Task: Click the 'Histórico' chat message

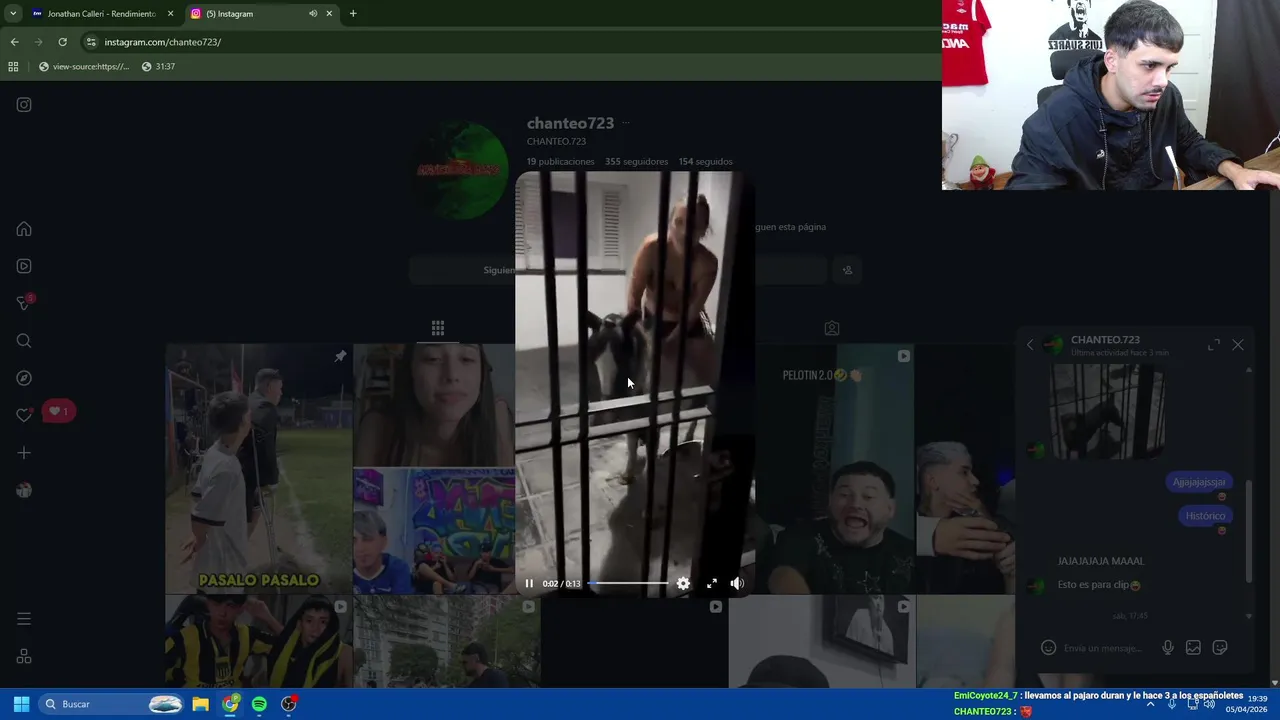Action: (1205, 516)
